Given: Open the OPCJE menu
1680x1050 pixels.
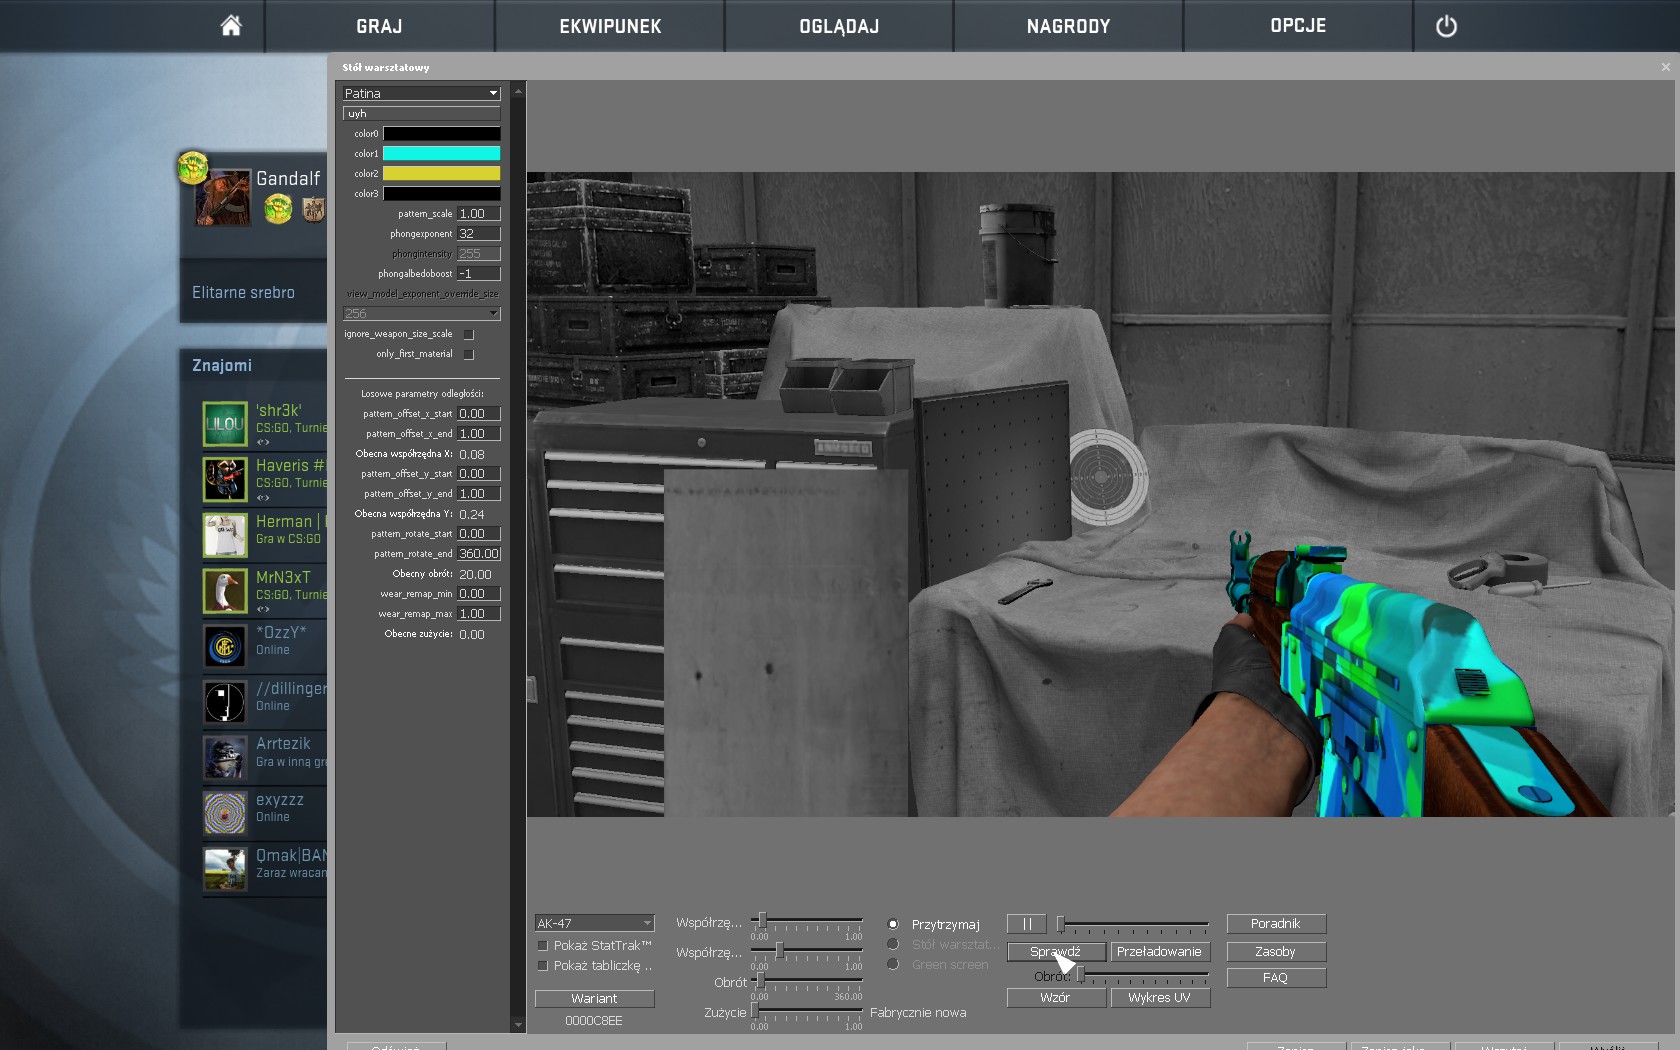Looking at the screenshot, I should point(1298,26).
